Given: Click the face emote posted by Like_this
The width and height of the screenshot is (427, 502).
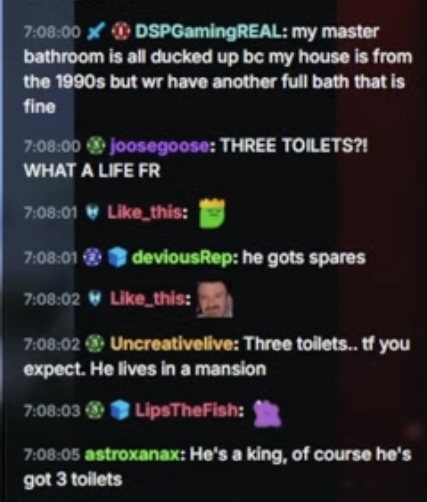Looking at the screenshot, I should pos(214,300).
